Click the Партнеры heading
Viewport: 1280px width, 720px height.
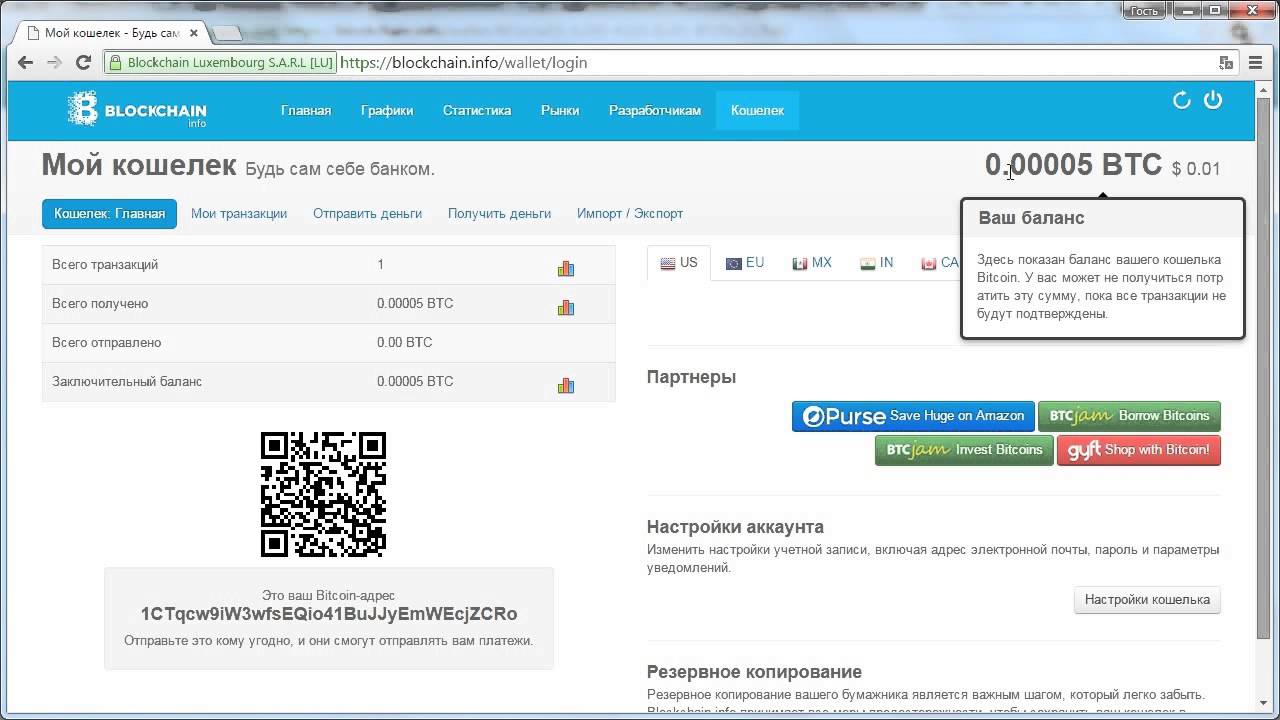pos(691,377)
